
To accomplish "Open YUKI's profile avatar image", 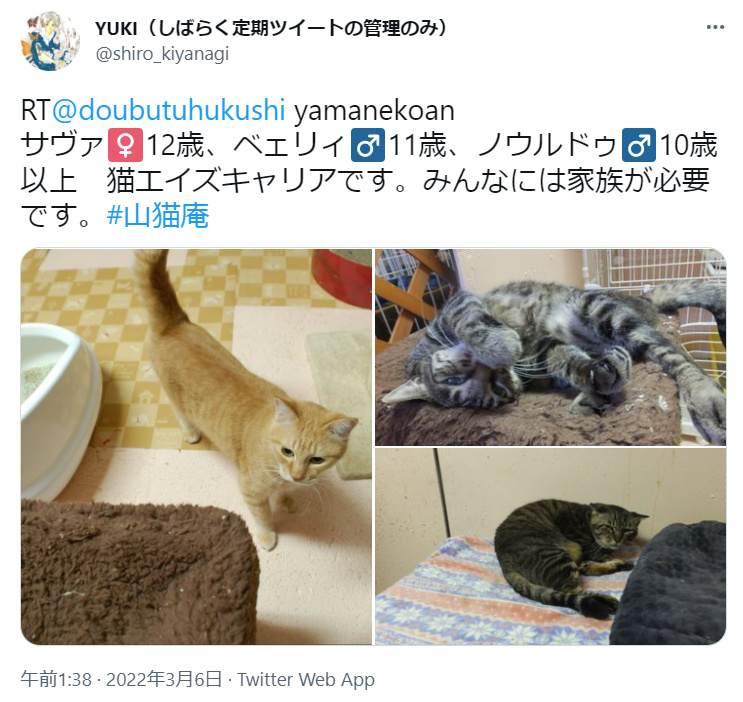I will pos(50,41).
